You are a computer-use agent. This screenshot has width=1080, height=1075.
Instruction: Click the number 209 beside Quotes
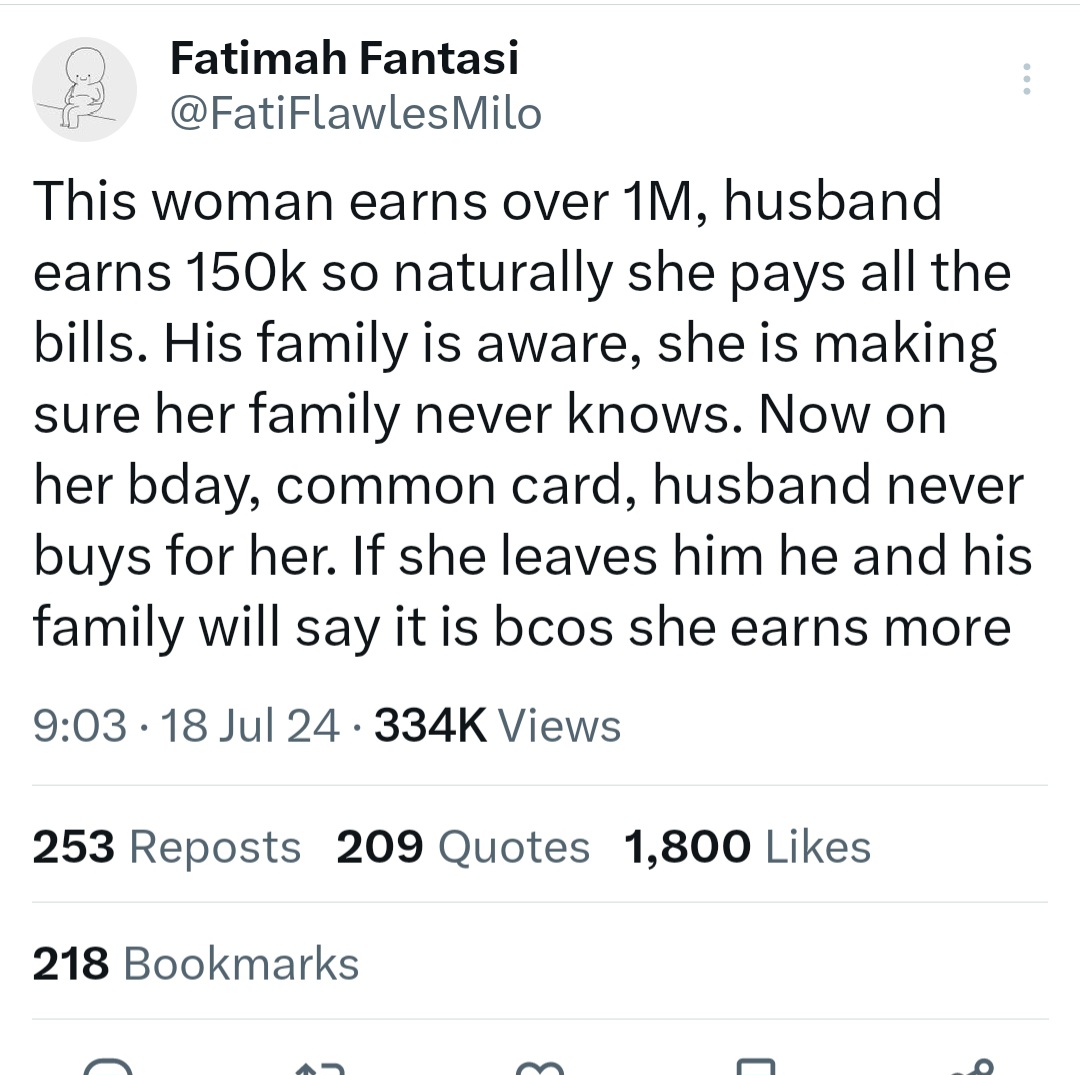[x=380, y=848]
